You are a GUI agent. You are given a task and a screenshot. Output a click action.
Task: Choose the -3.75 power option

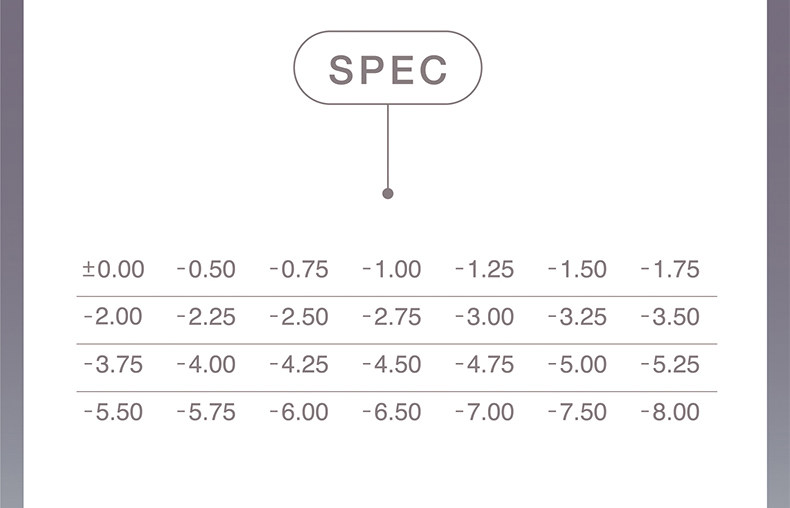[x=113, y=365]
